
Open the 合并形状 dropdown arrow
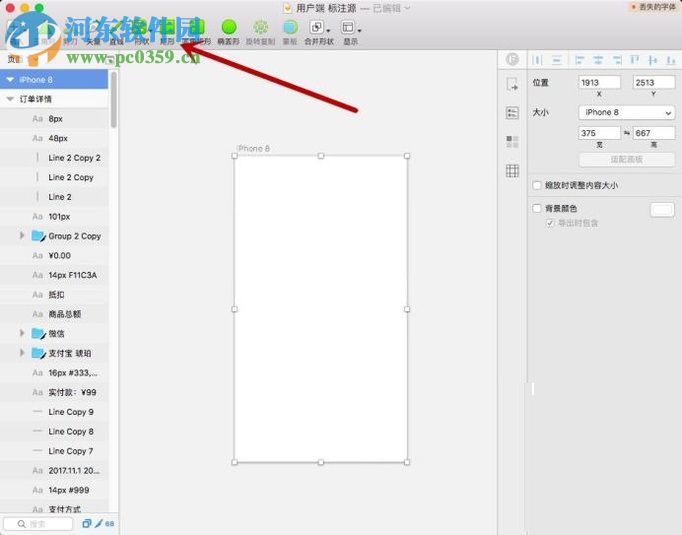click(328, 31)
